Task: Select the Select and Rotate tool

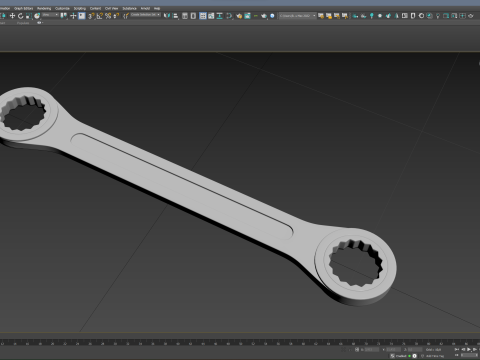Action: pyautogui.click(x=20, y=16)
